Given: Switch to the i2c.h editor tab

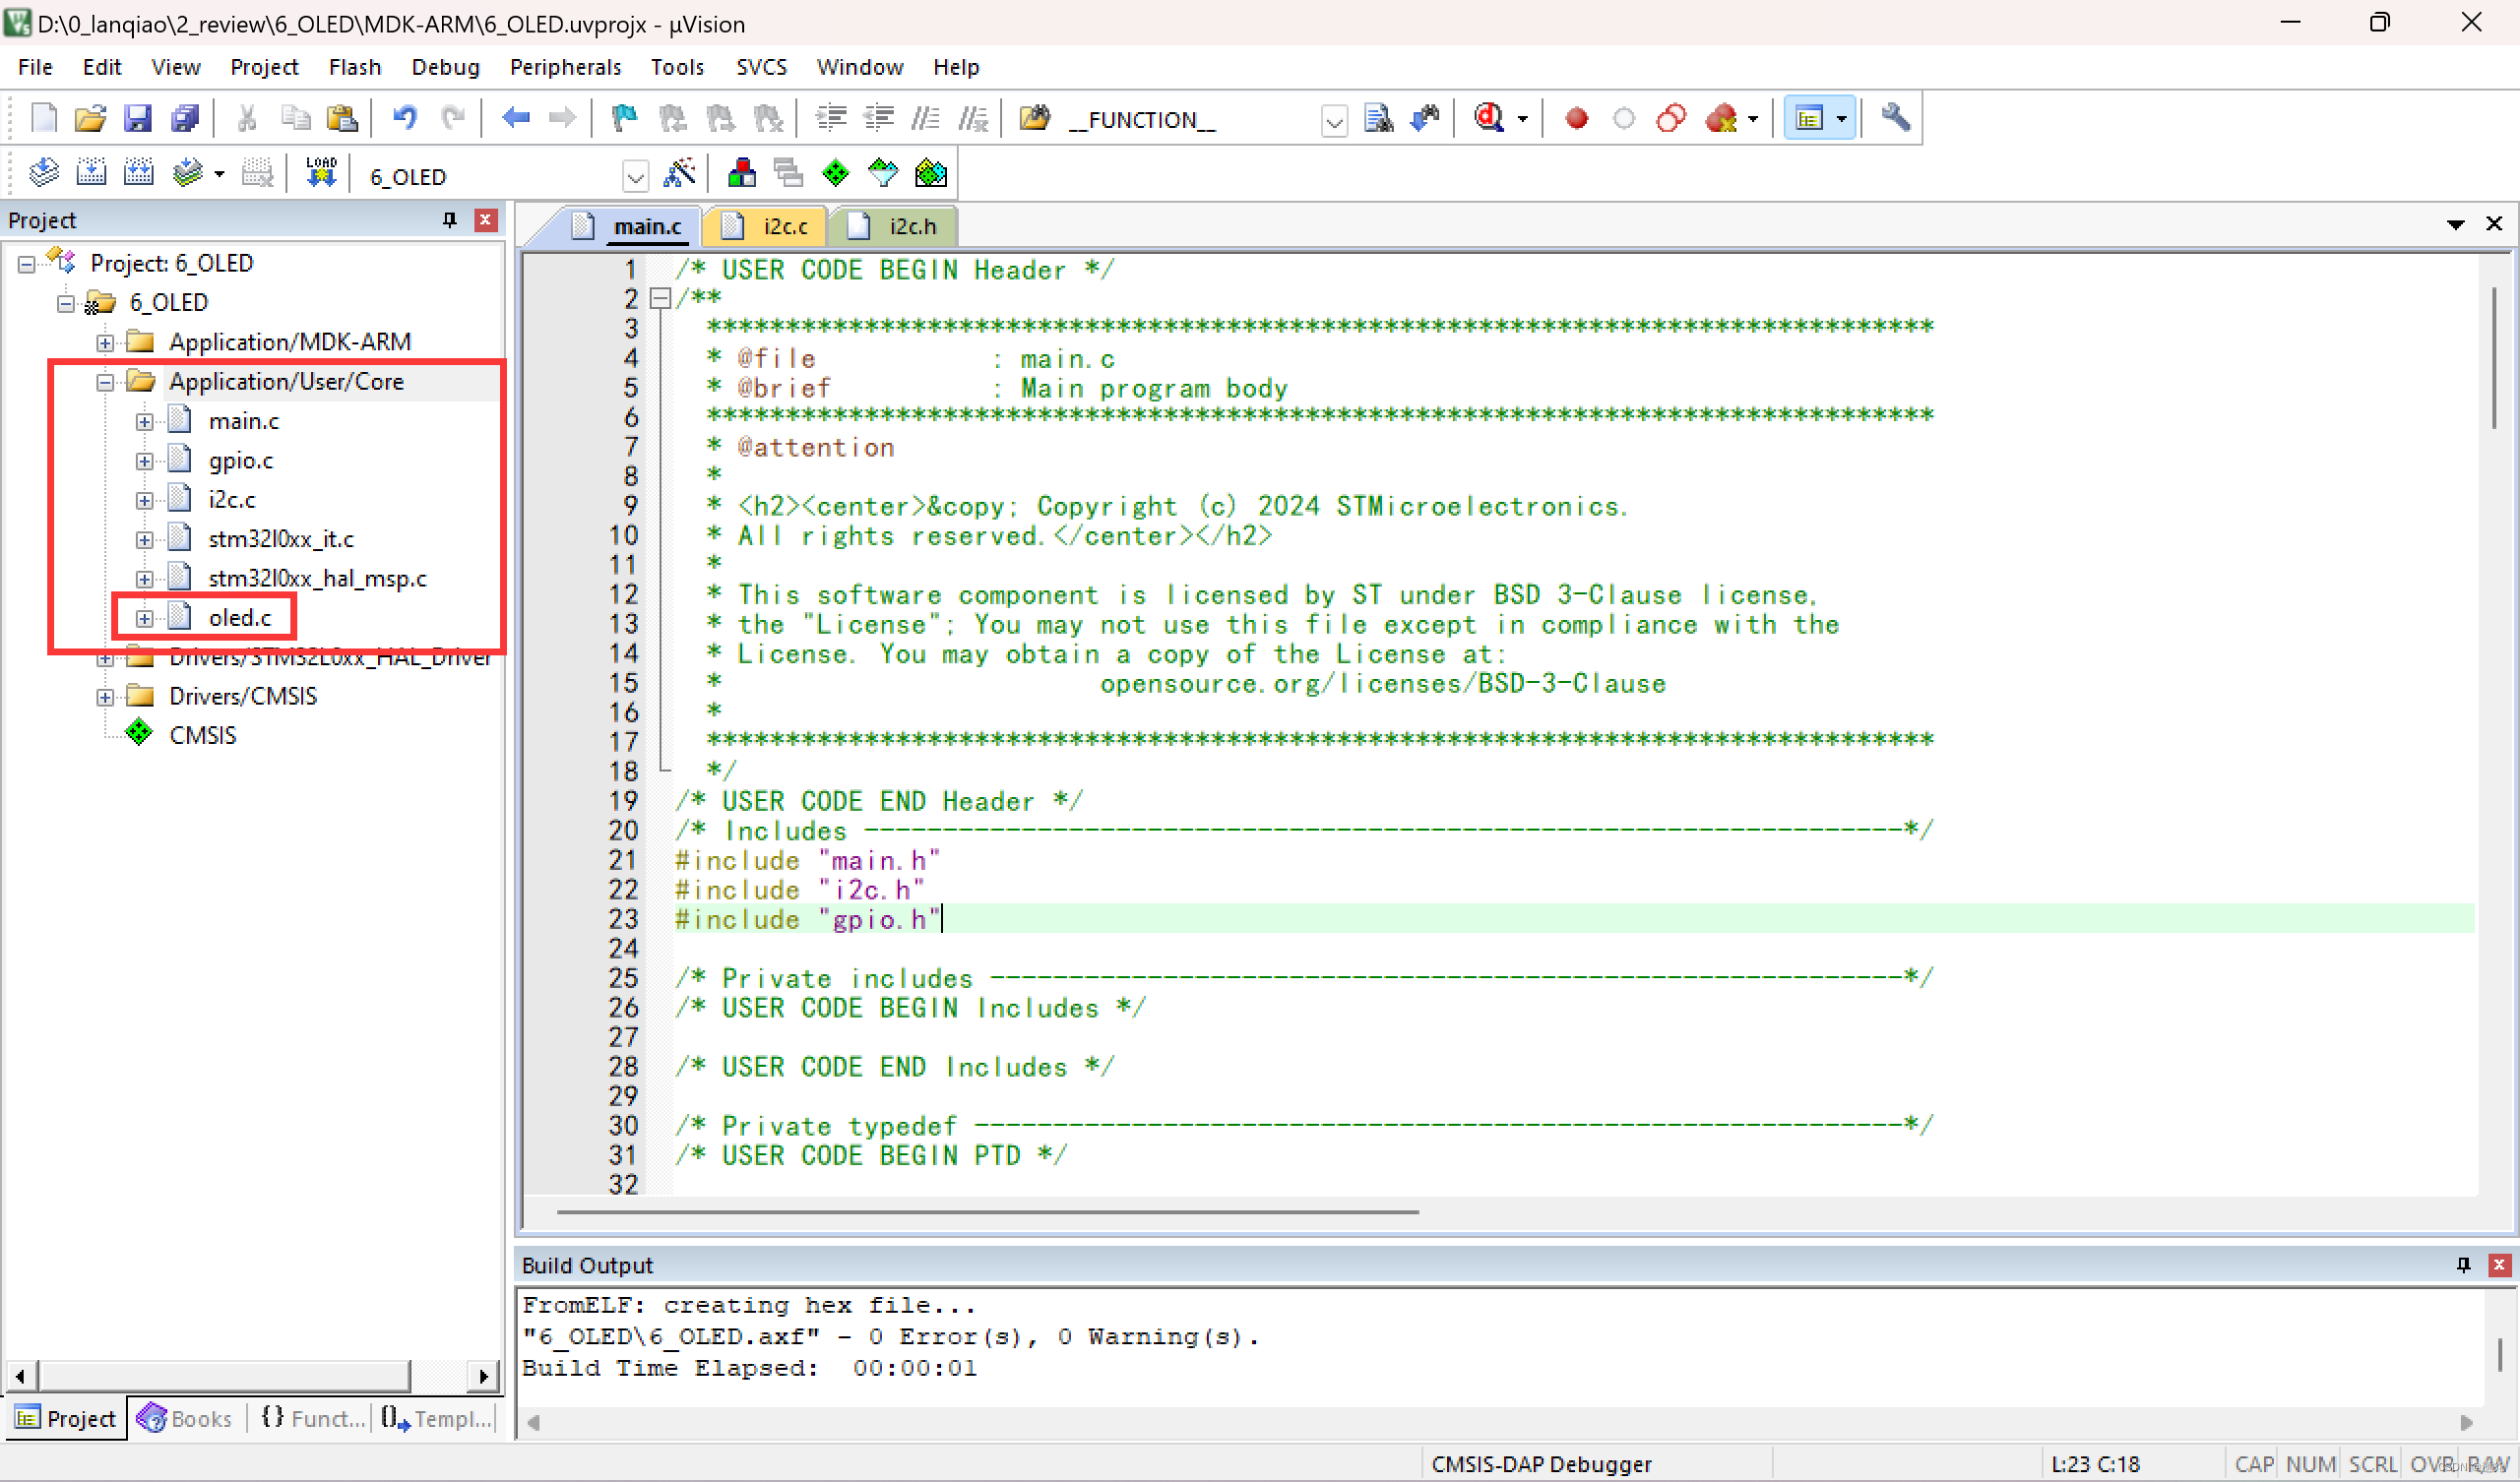Looking at the screenshot, I should click(894, 227).
